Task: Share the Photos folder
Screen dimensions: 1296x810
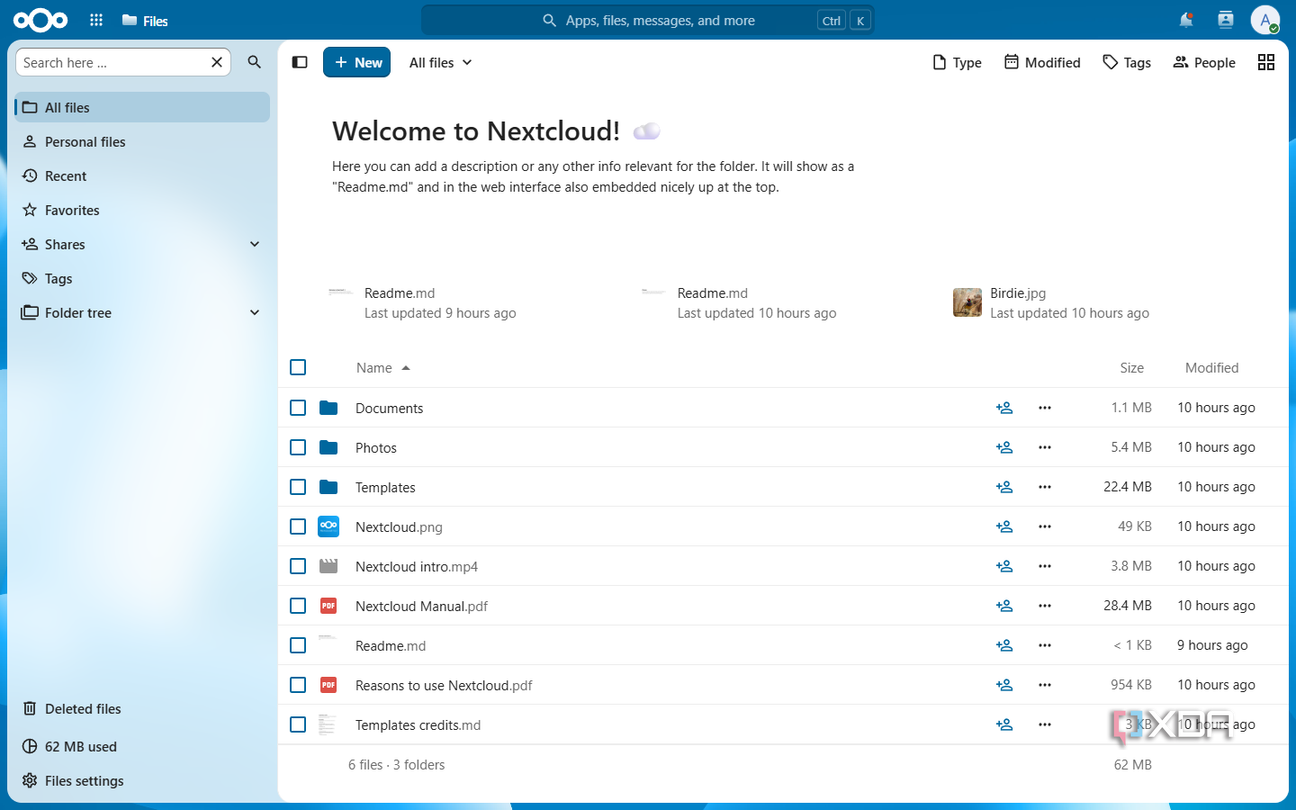Action: [x=1004, y=447]
